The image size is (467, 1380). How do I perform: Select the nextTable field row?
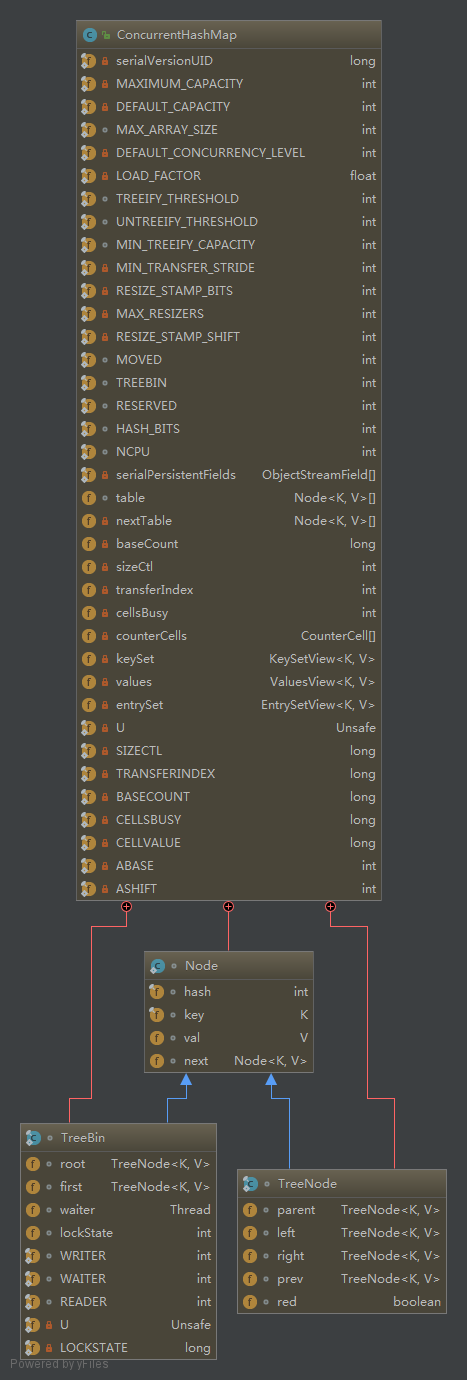tap(229, 521)
